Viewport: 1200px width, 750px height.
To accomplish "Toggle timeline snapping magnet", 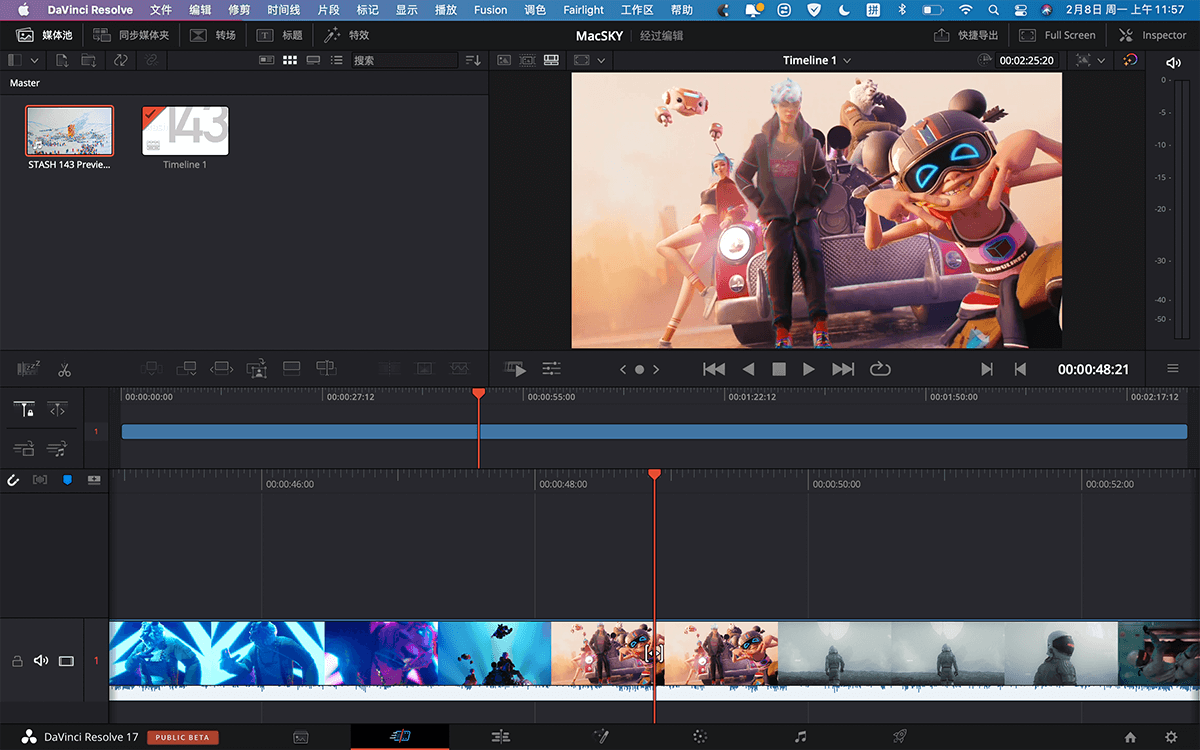I will coord(14,480).
